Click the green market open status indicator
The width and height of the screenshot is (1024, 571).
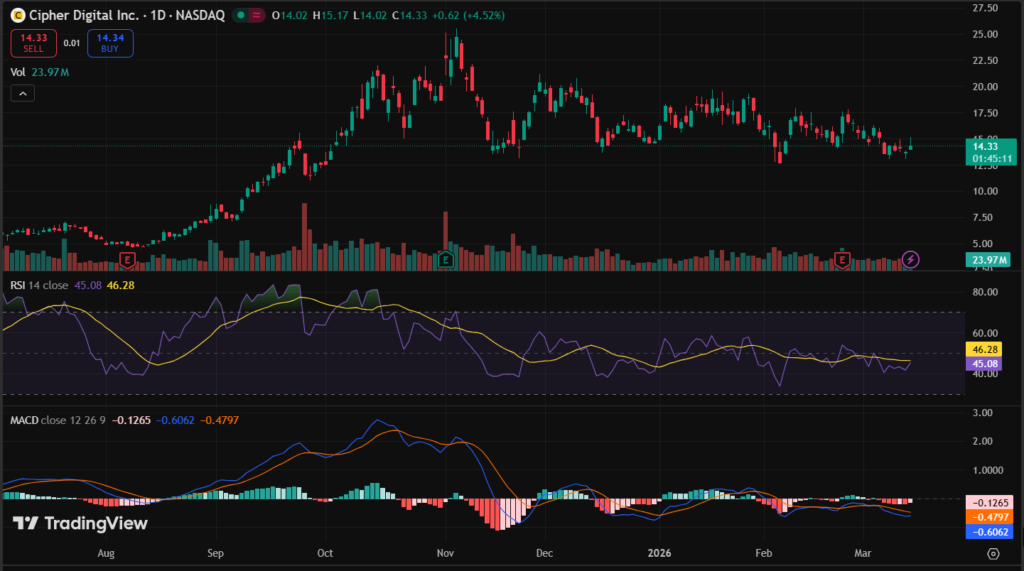tap(240, 15)
